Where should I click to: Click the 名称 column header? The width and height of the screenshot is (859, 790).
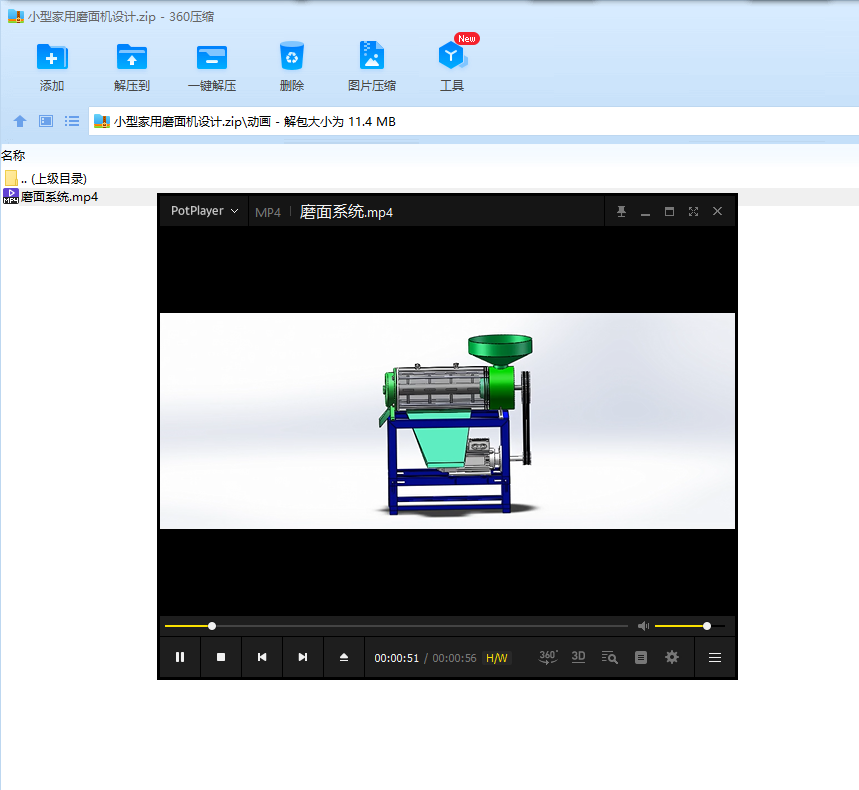point(13,156)
